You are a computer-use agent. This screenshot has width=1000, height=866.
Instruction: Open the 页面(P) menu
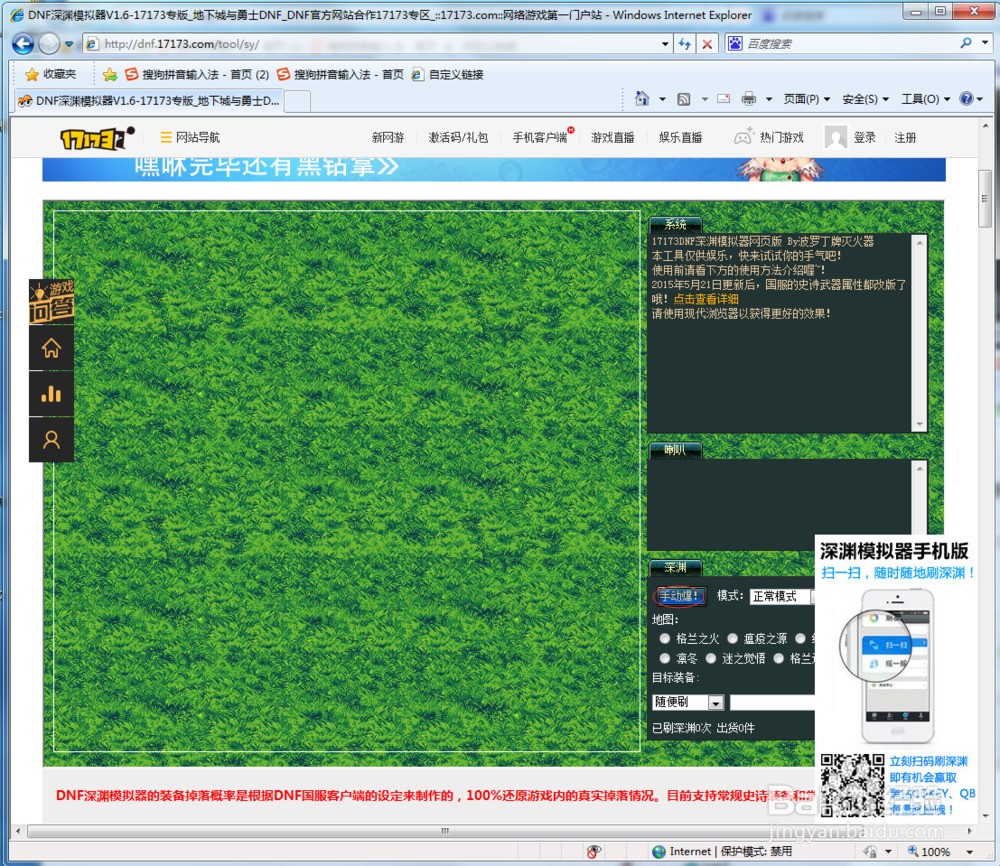pos(806,99)
